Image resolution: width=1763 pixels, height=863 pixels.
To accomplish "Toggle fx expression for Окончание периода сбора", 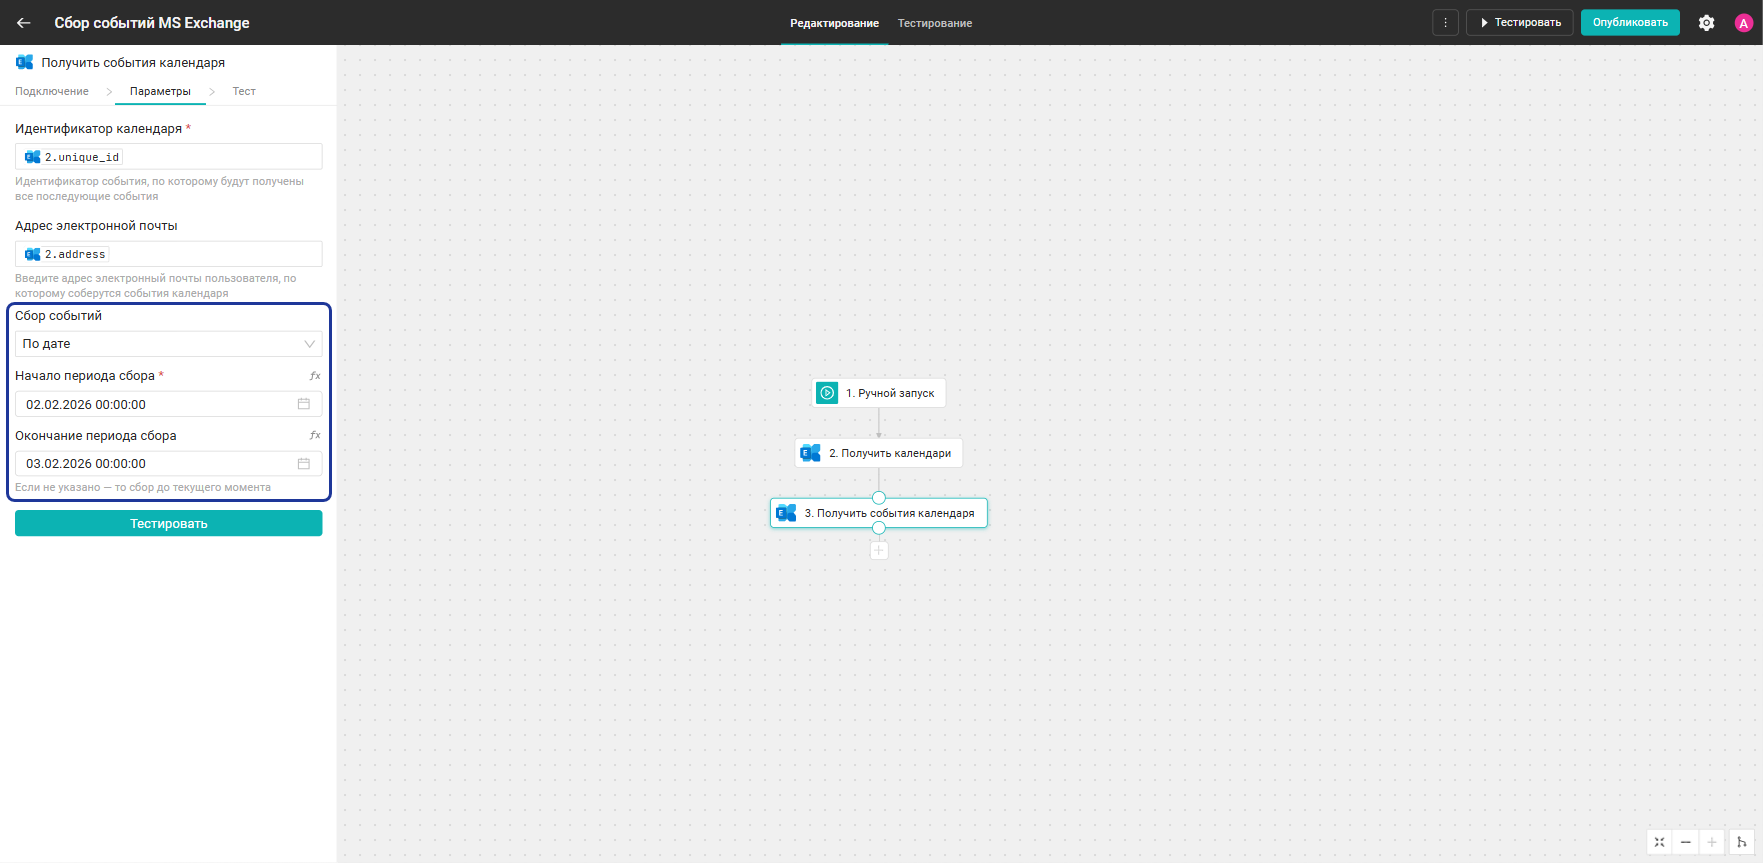I will 315,436.
